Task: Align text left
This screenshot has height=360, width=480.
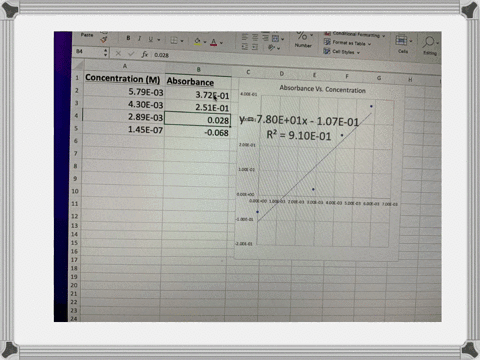Action: pos(245,37)
